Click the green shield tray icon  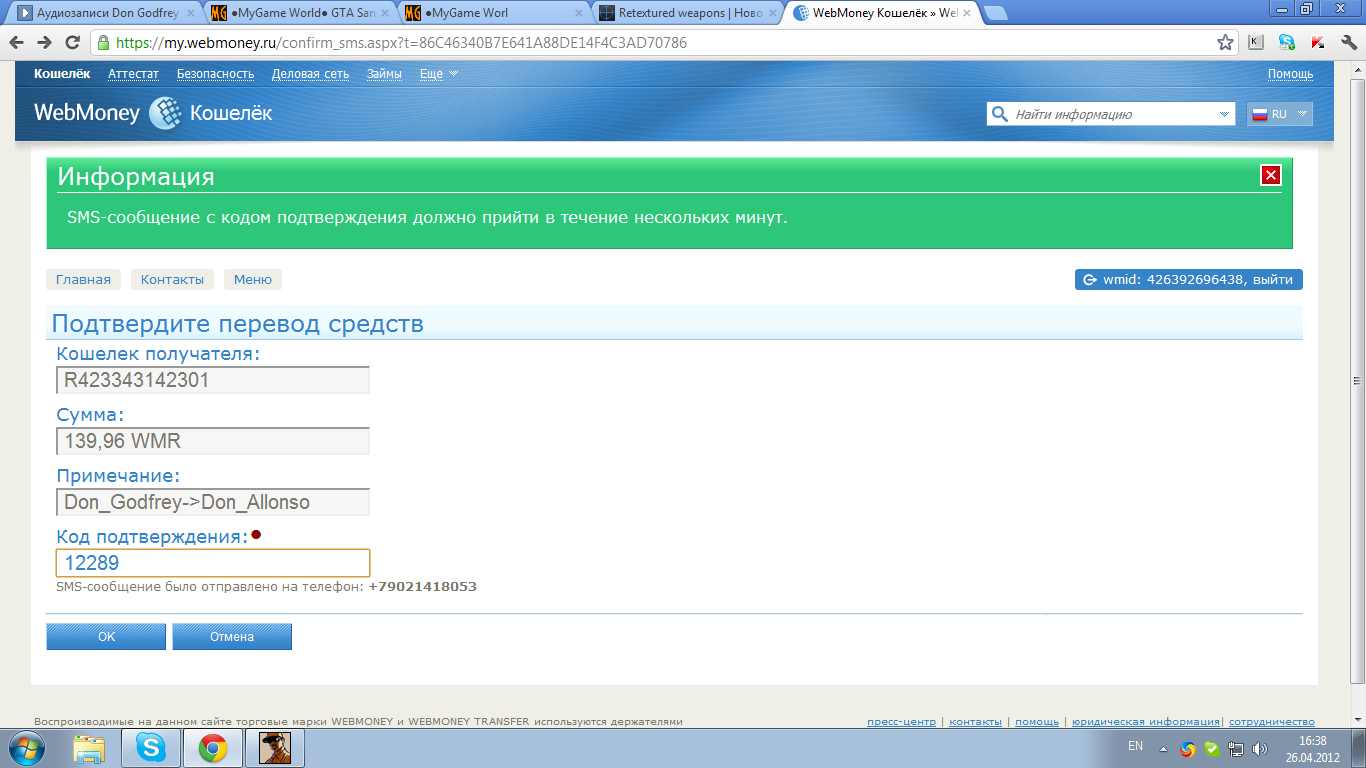[1211, 748]
